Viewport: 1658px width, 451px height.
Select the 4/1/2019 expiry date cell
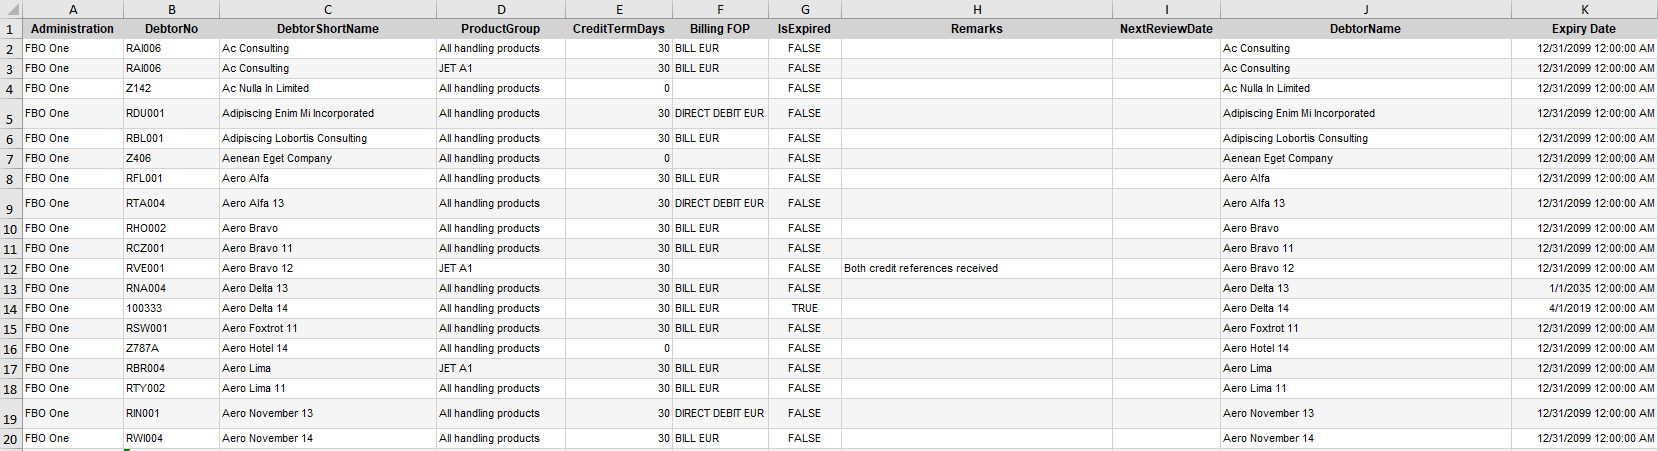click(1584, 309)
